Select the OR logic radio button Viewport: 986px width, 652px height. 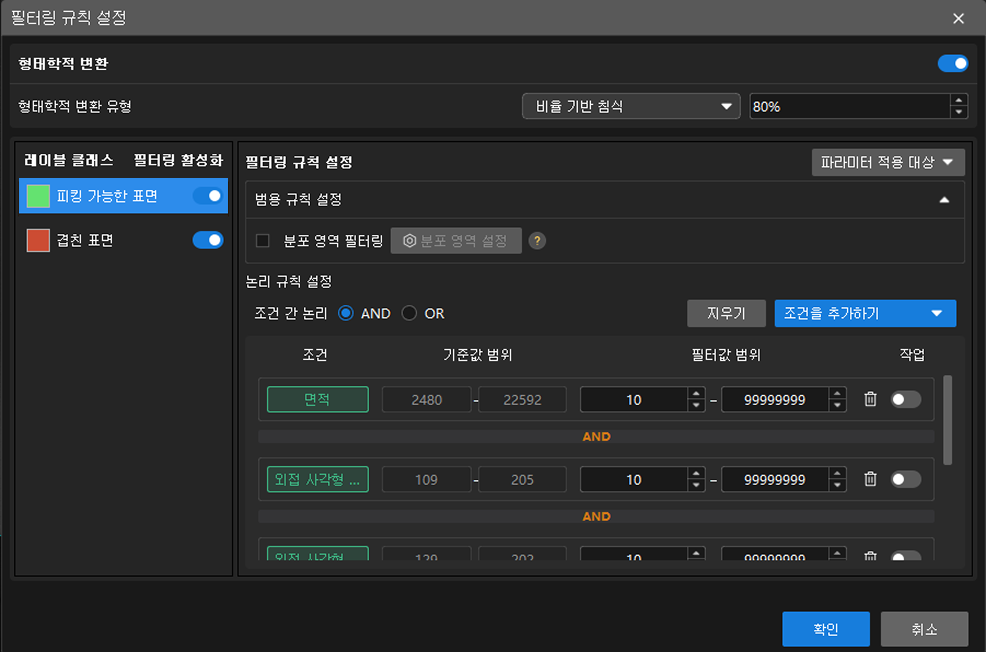(409, 313)
